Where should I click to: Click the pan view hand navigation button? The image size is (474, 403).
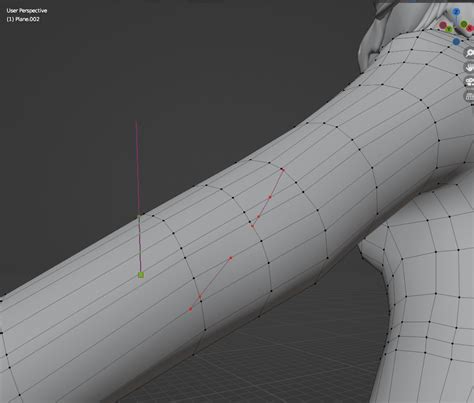(469, 67)
